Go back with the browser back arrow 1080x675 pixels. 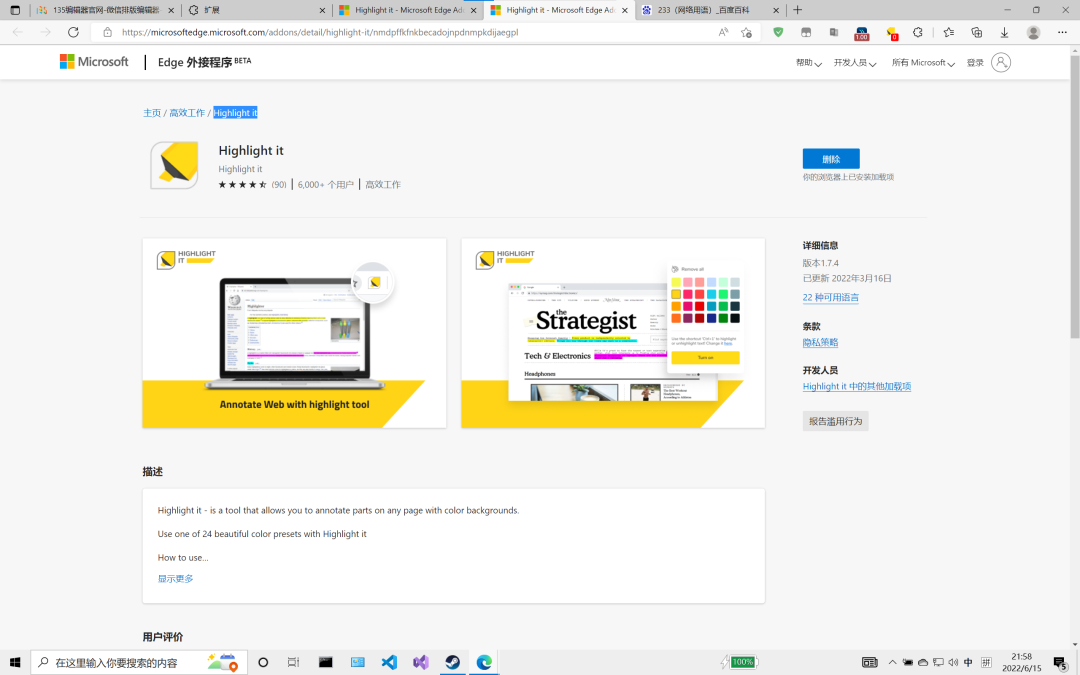tap(18, 32)
